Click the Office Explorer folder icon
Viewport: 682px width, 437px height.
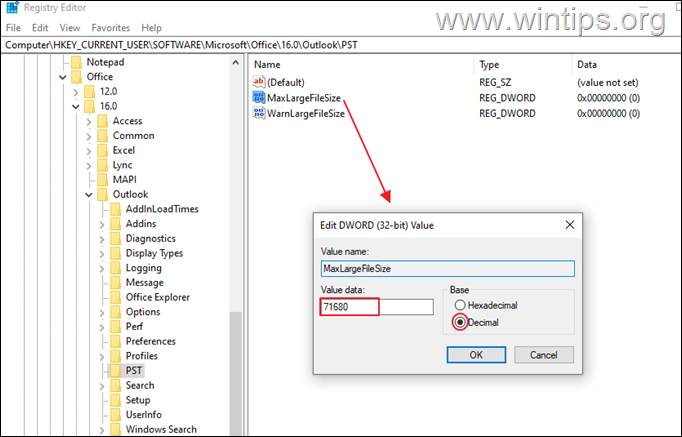coord(115,297)
